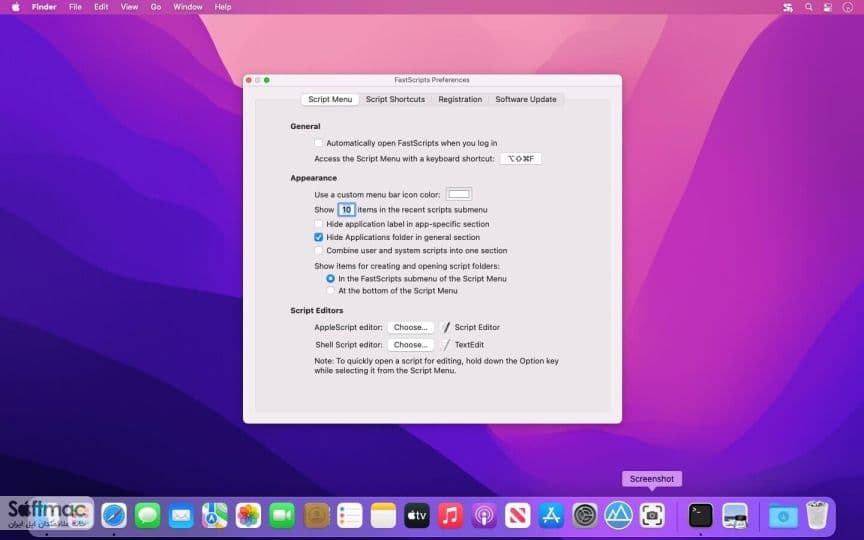
Task: Open the File menu
Action: click(75, 7)
